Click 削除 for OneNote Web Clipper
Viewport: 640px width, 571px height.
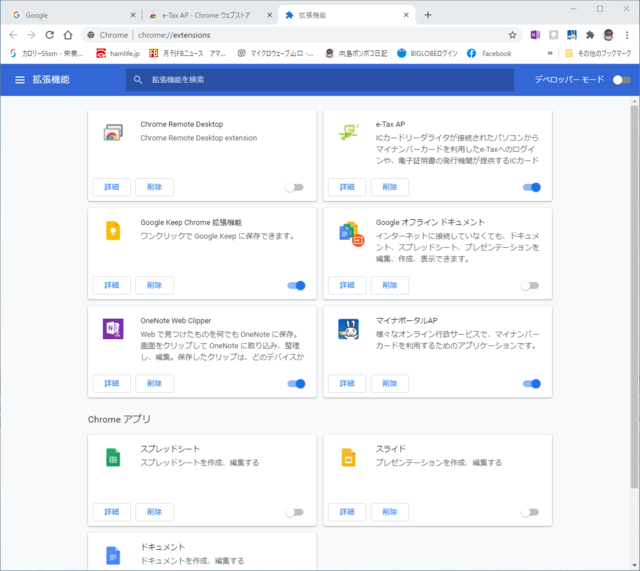coord(154,383)
